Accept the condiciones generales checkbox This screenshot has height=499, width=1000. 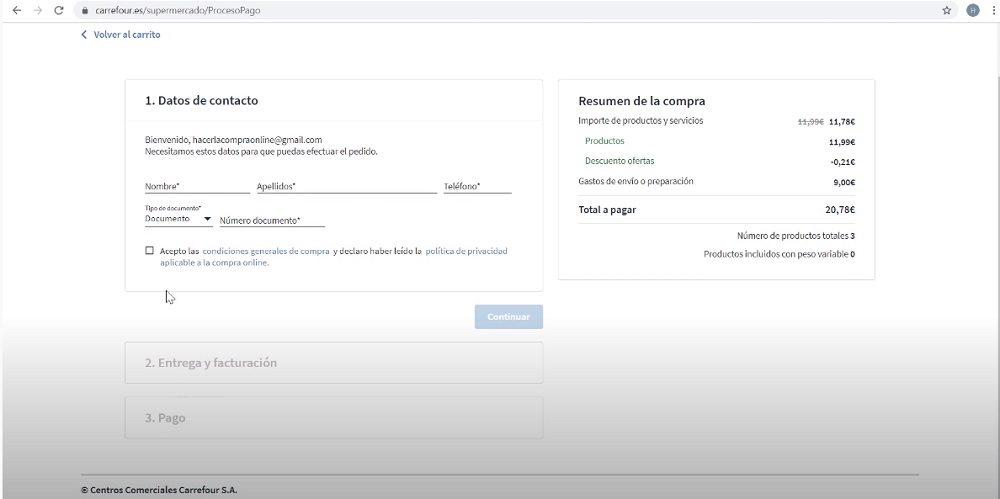pyautogui.click(x=150, y=251)
